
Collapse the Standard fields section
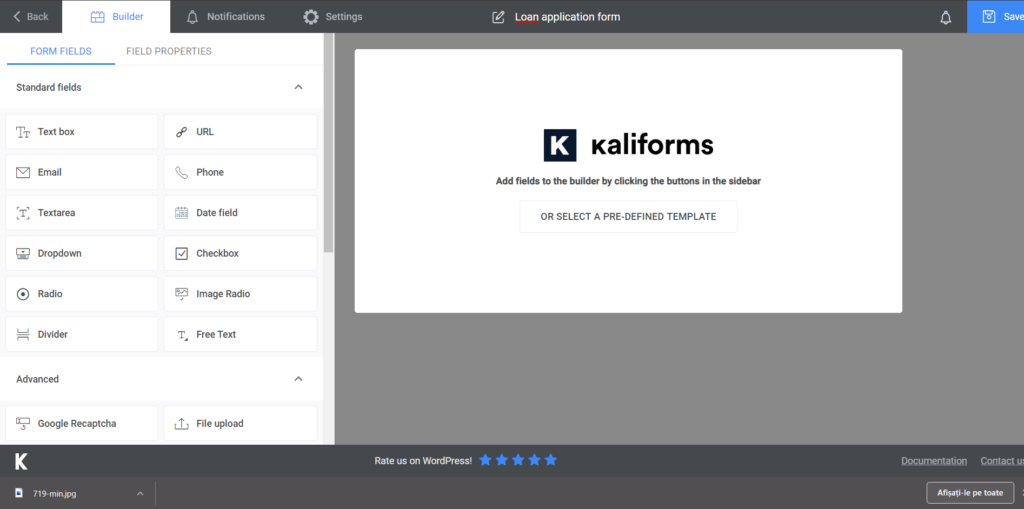tap(298, 88)
